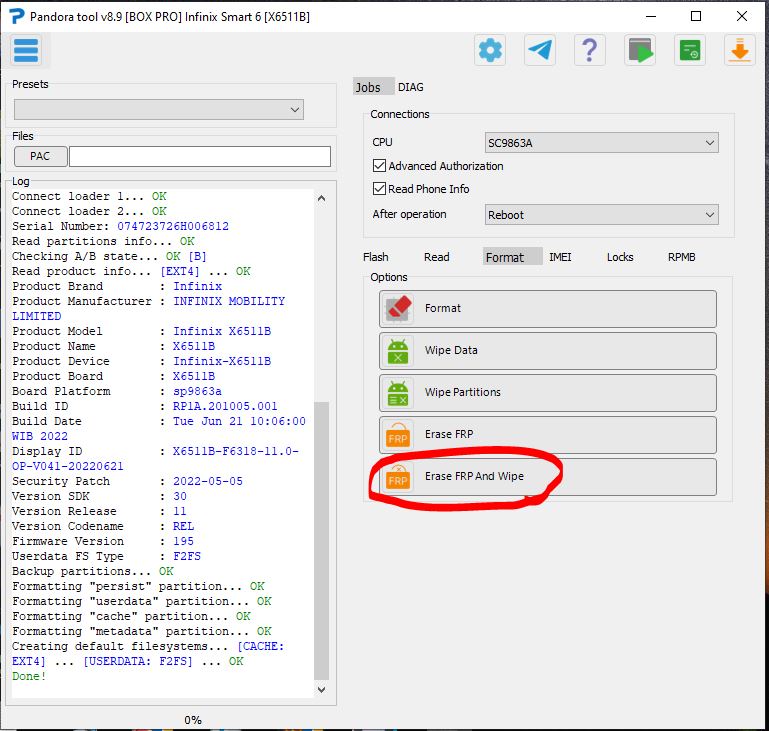The height and width of the screenshot is (731, 769).
Task: Click the 'Infinix X6511B' product model value
Action: coord(222,331)
